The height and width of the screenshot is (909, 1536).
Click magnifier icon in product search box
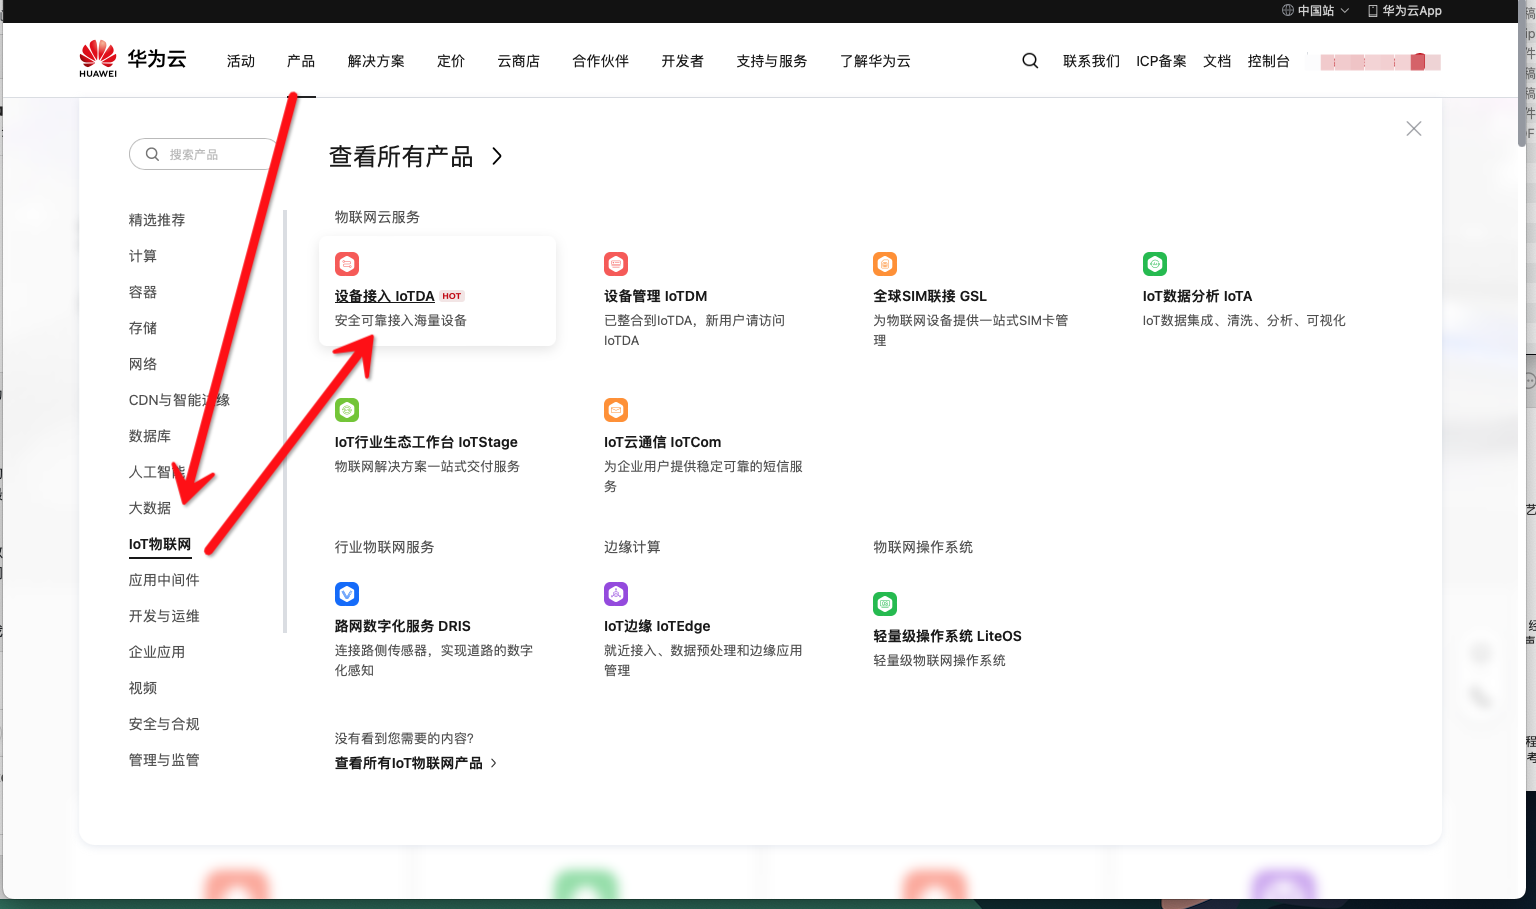point(152,154)
